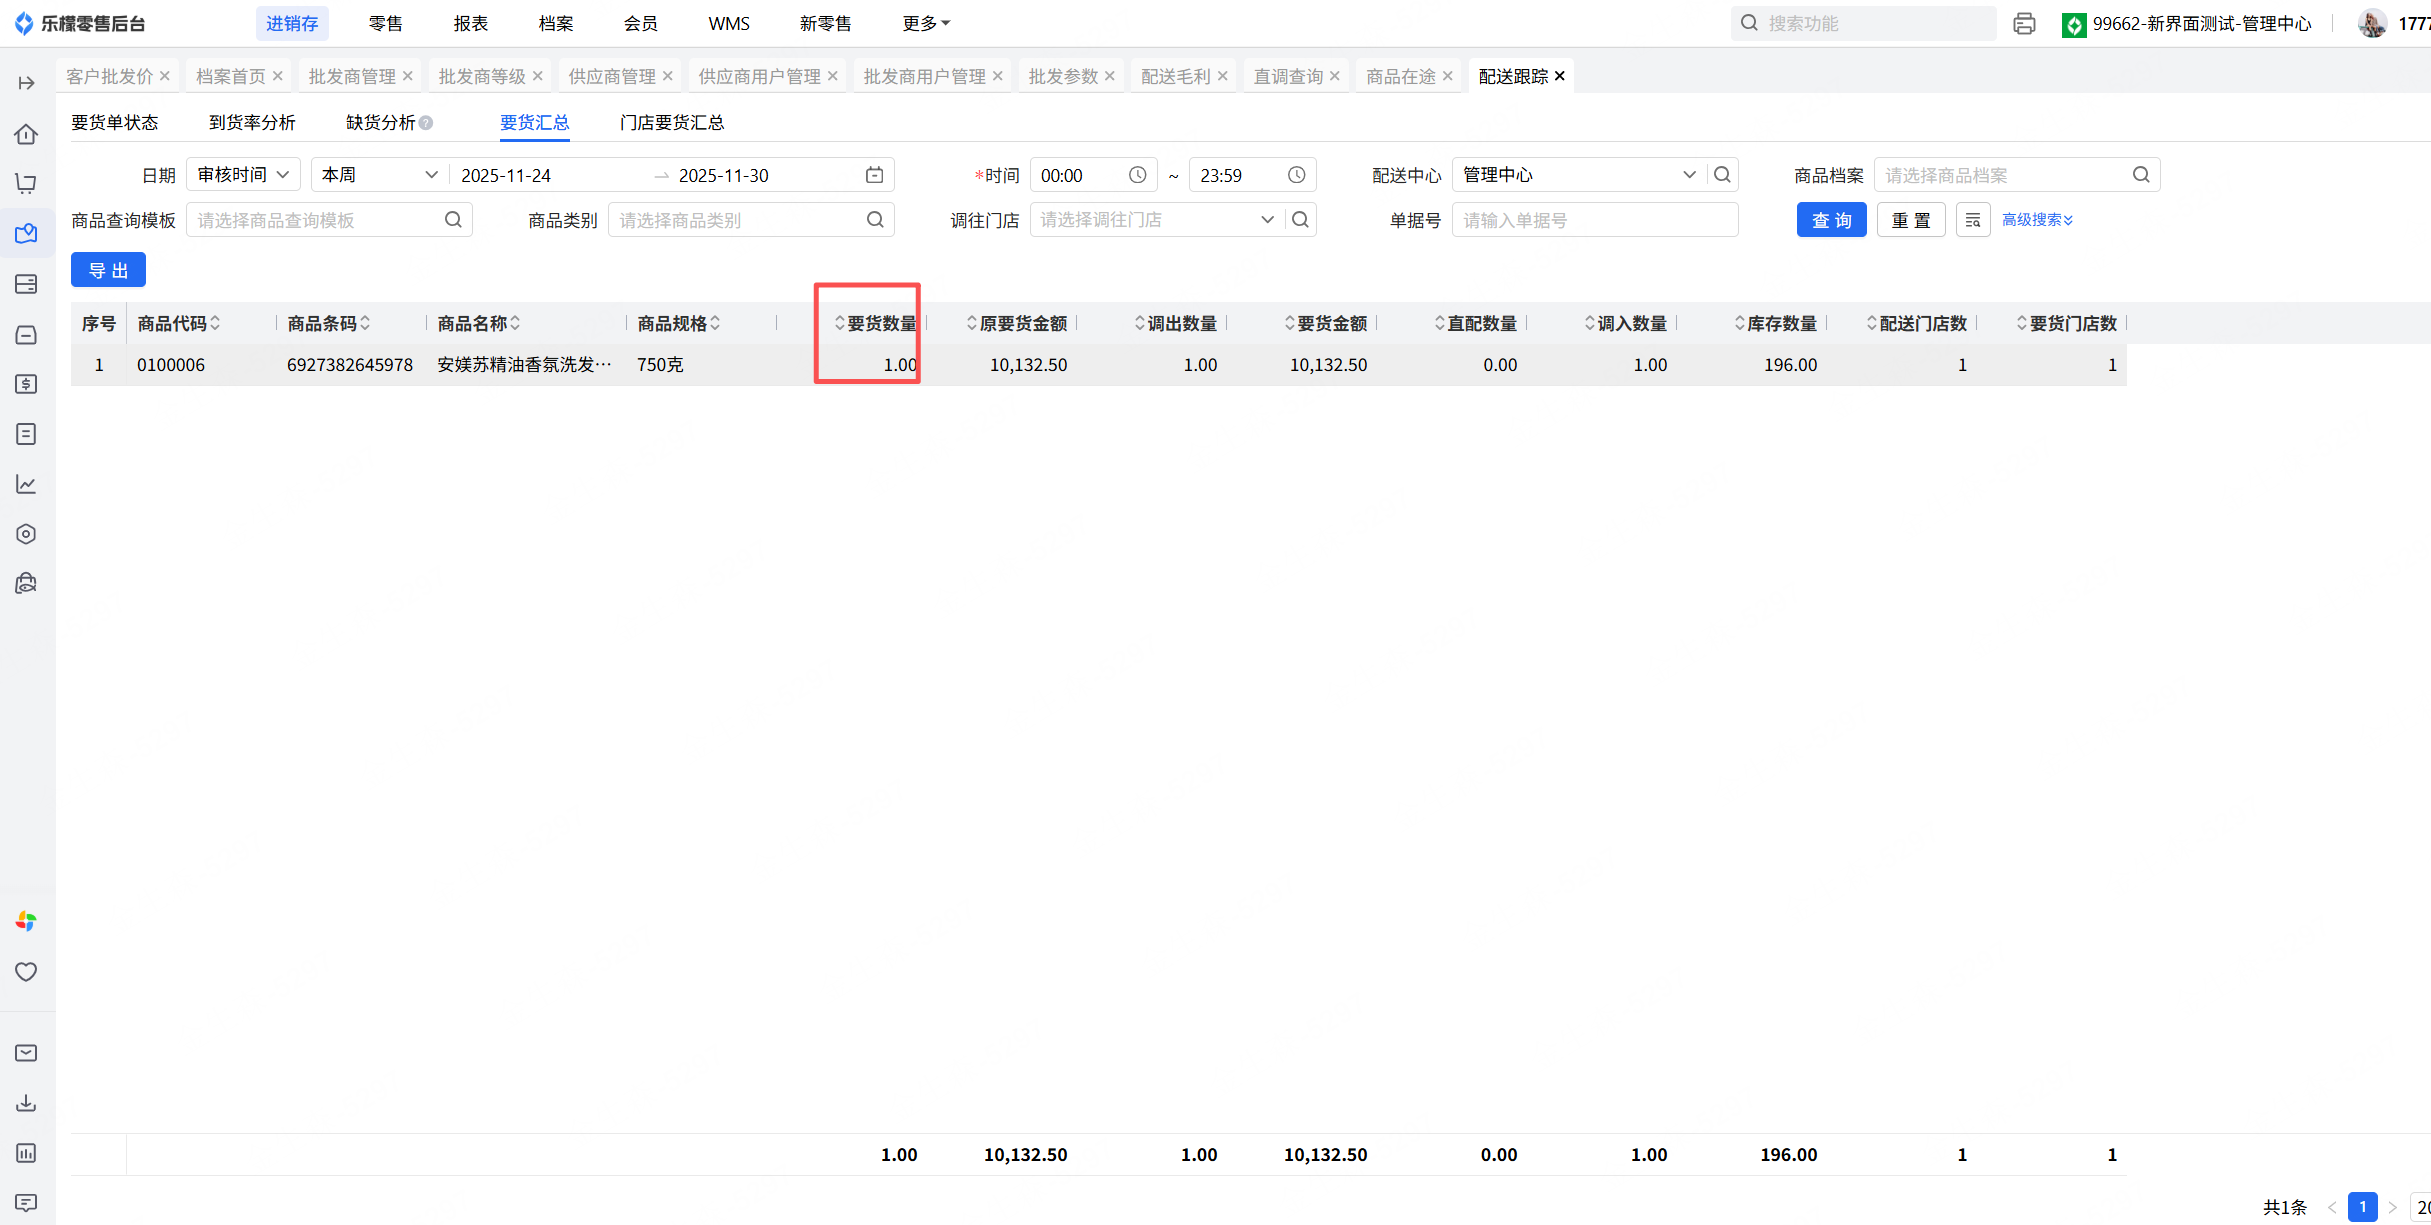Click the heart favorites sidebar icon
2431x1225 pixels.
click(x=27, y=972)
